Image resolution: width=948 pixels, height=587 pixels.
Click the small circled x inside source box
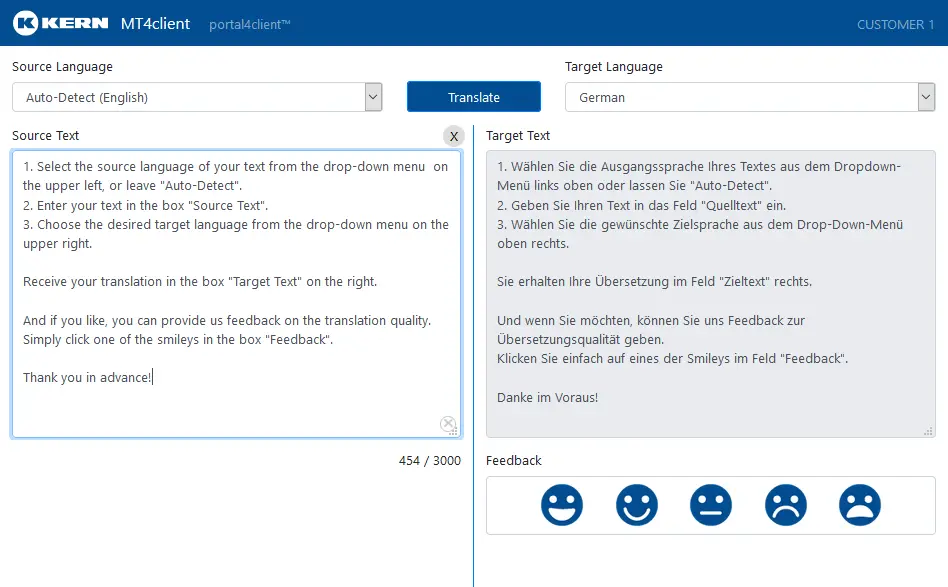point(448,424)
